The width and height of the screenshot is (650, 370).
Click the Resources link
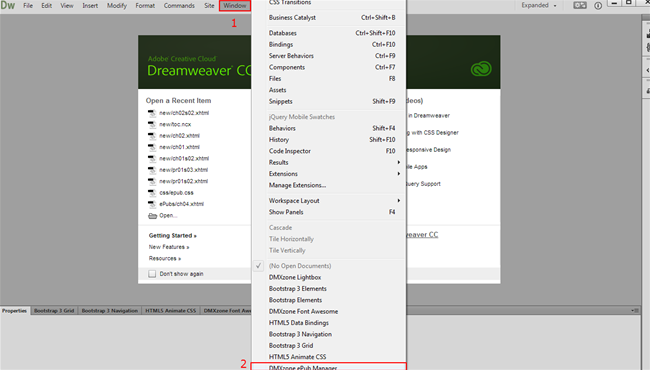165,258
